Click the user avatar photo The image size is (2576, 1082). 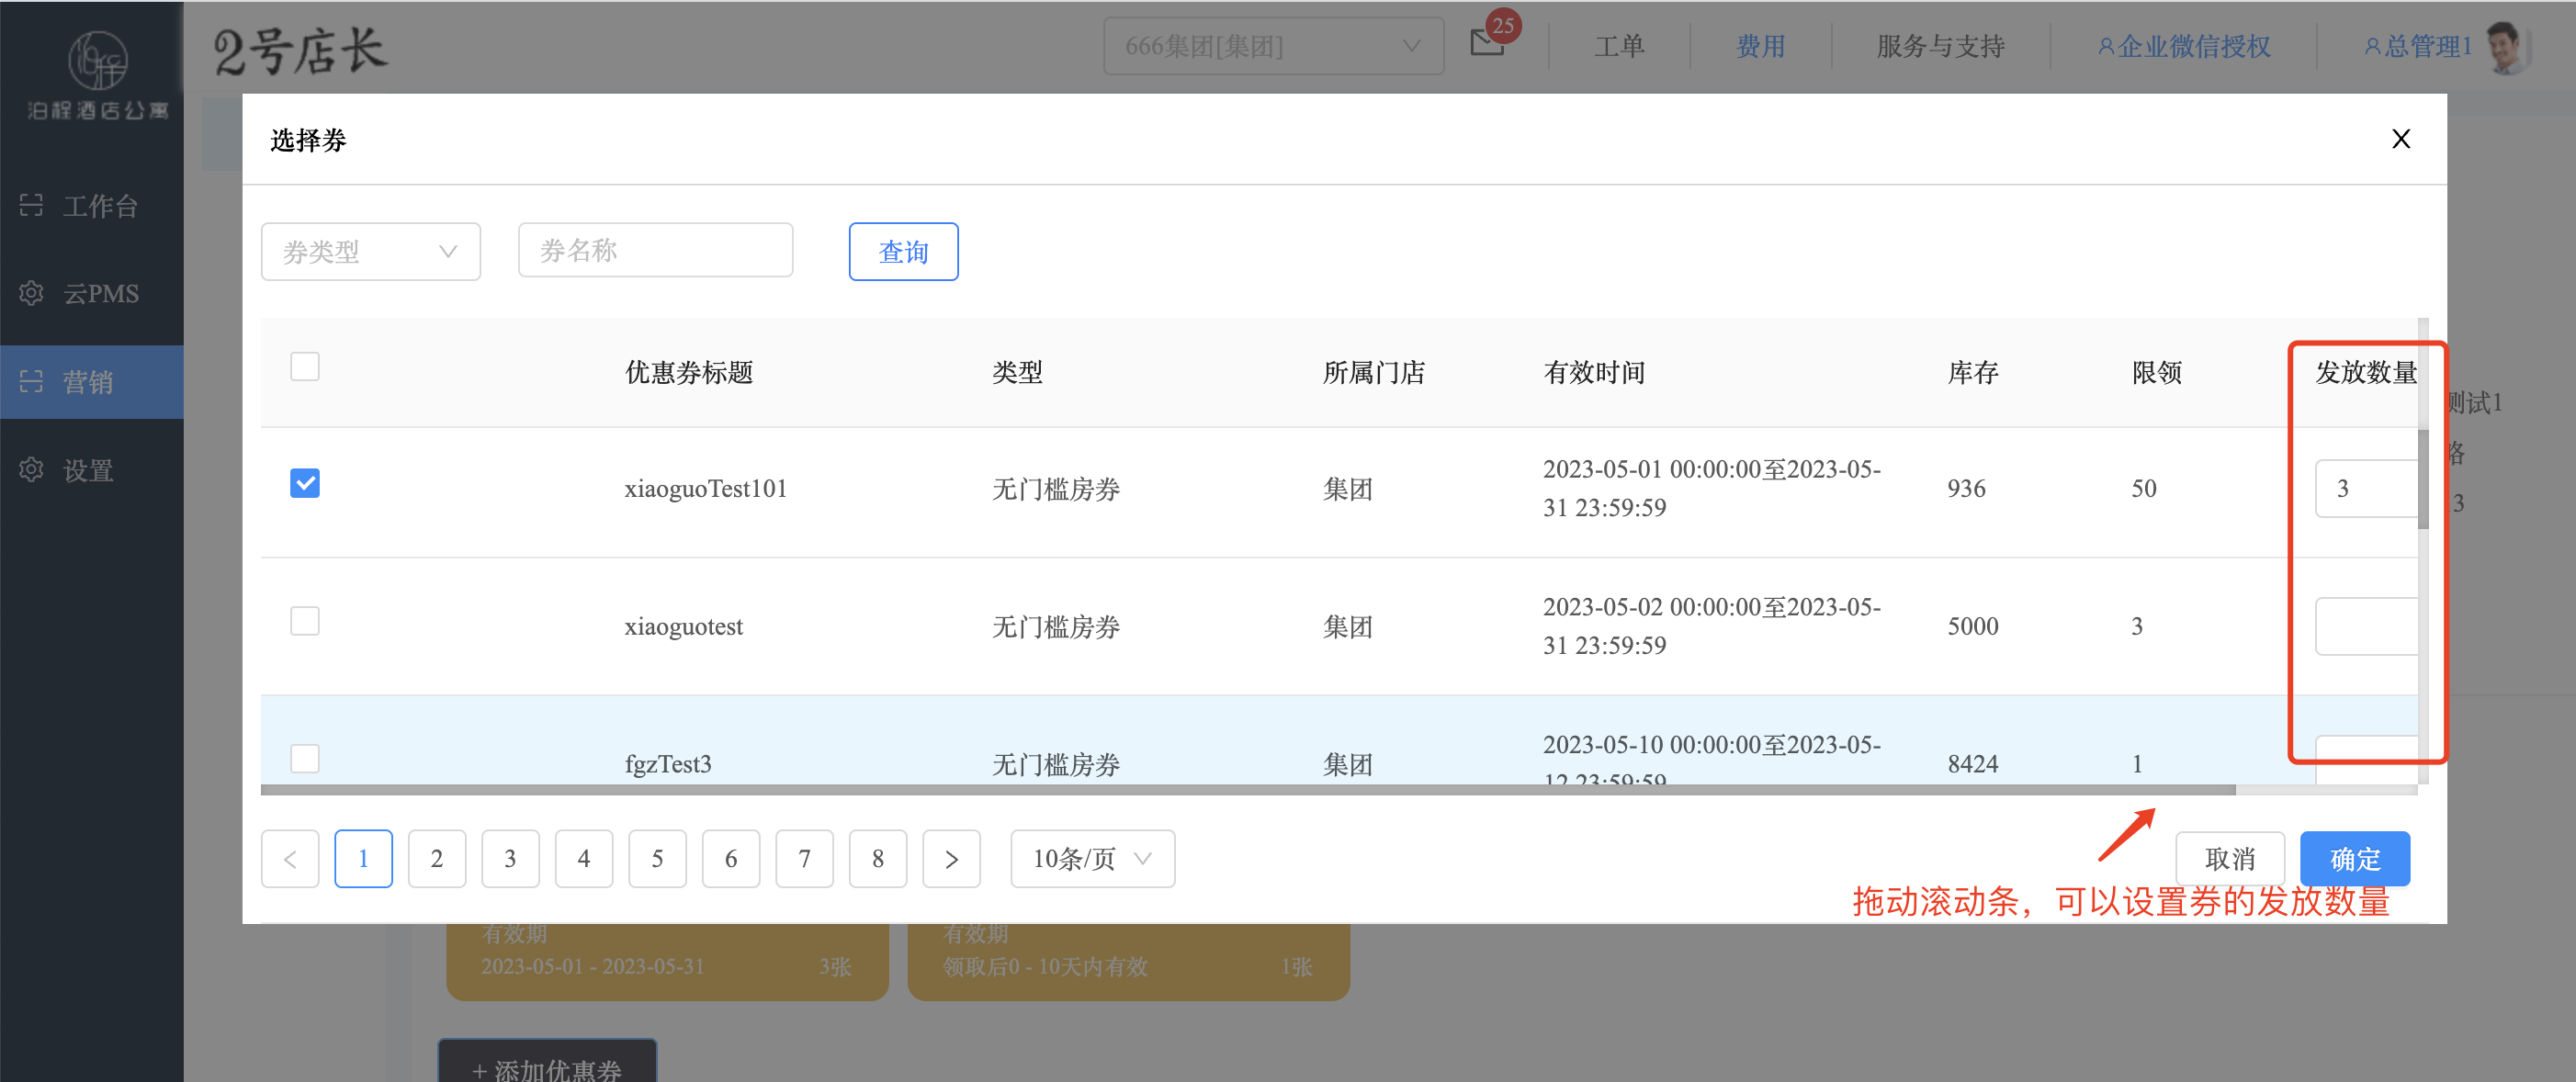(2506, 46)
